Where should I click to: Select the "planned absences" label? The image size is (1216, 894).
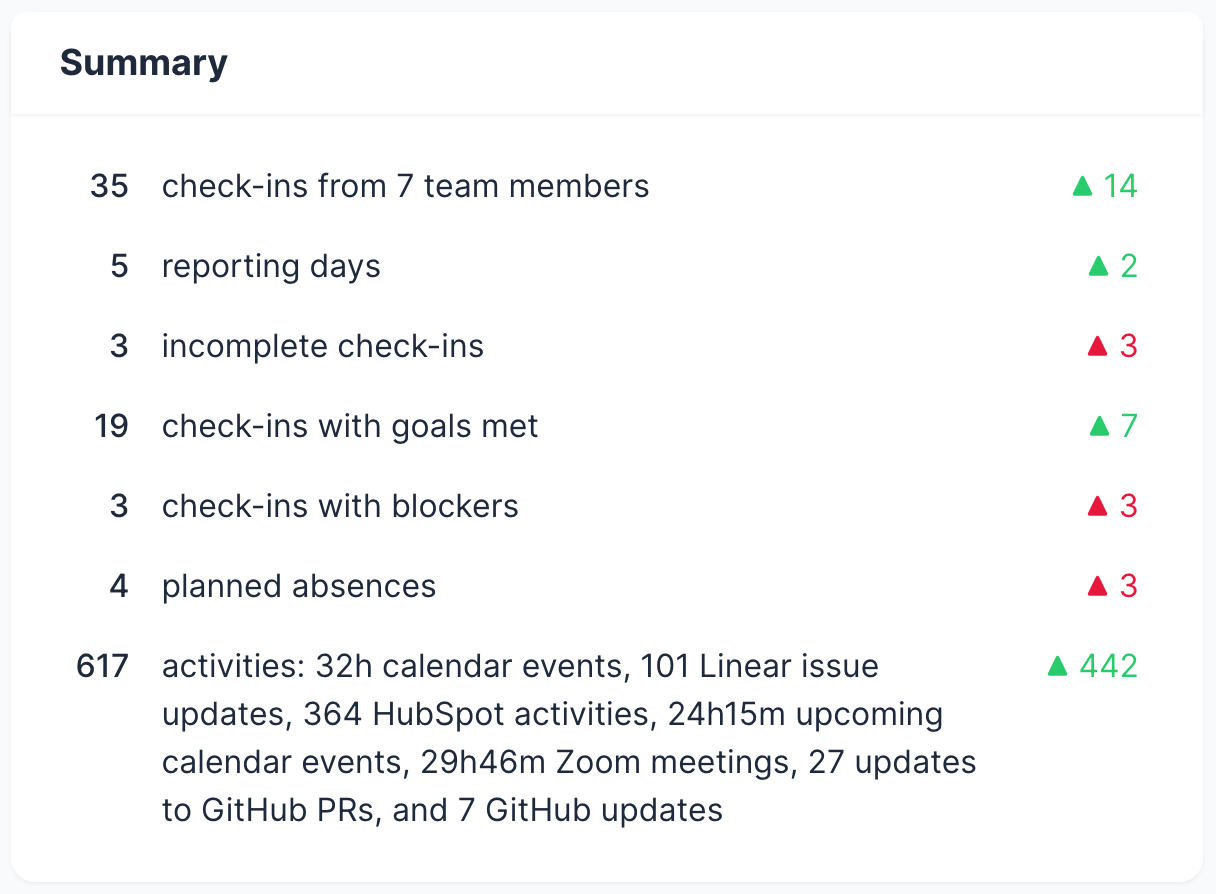[x=299, y=586]
